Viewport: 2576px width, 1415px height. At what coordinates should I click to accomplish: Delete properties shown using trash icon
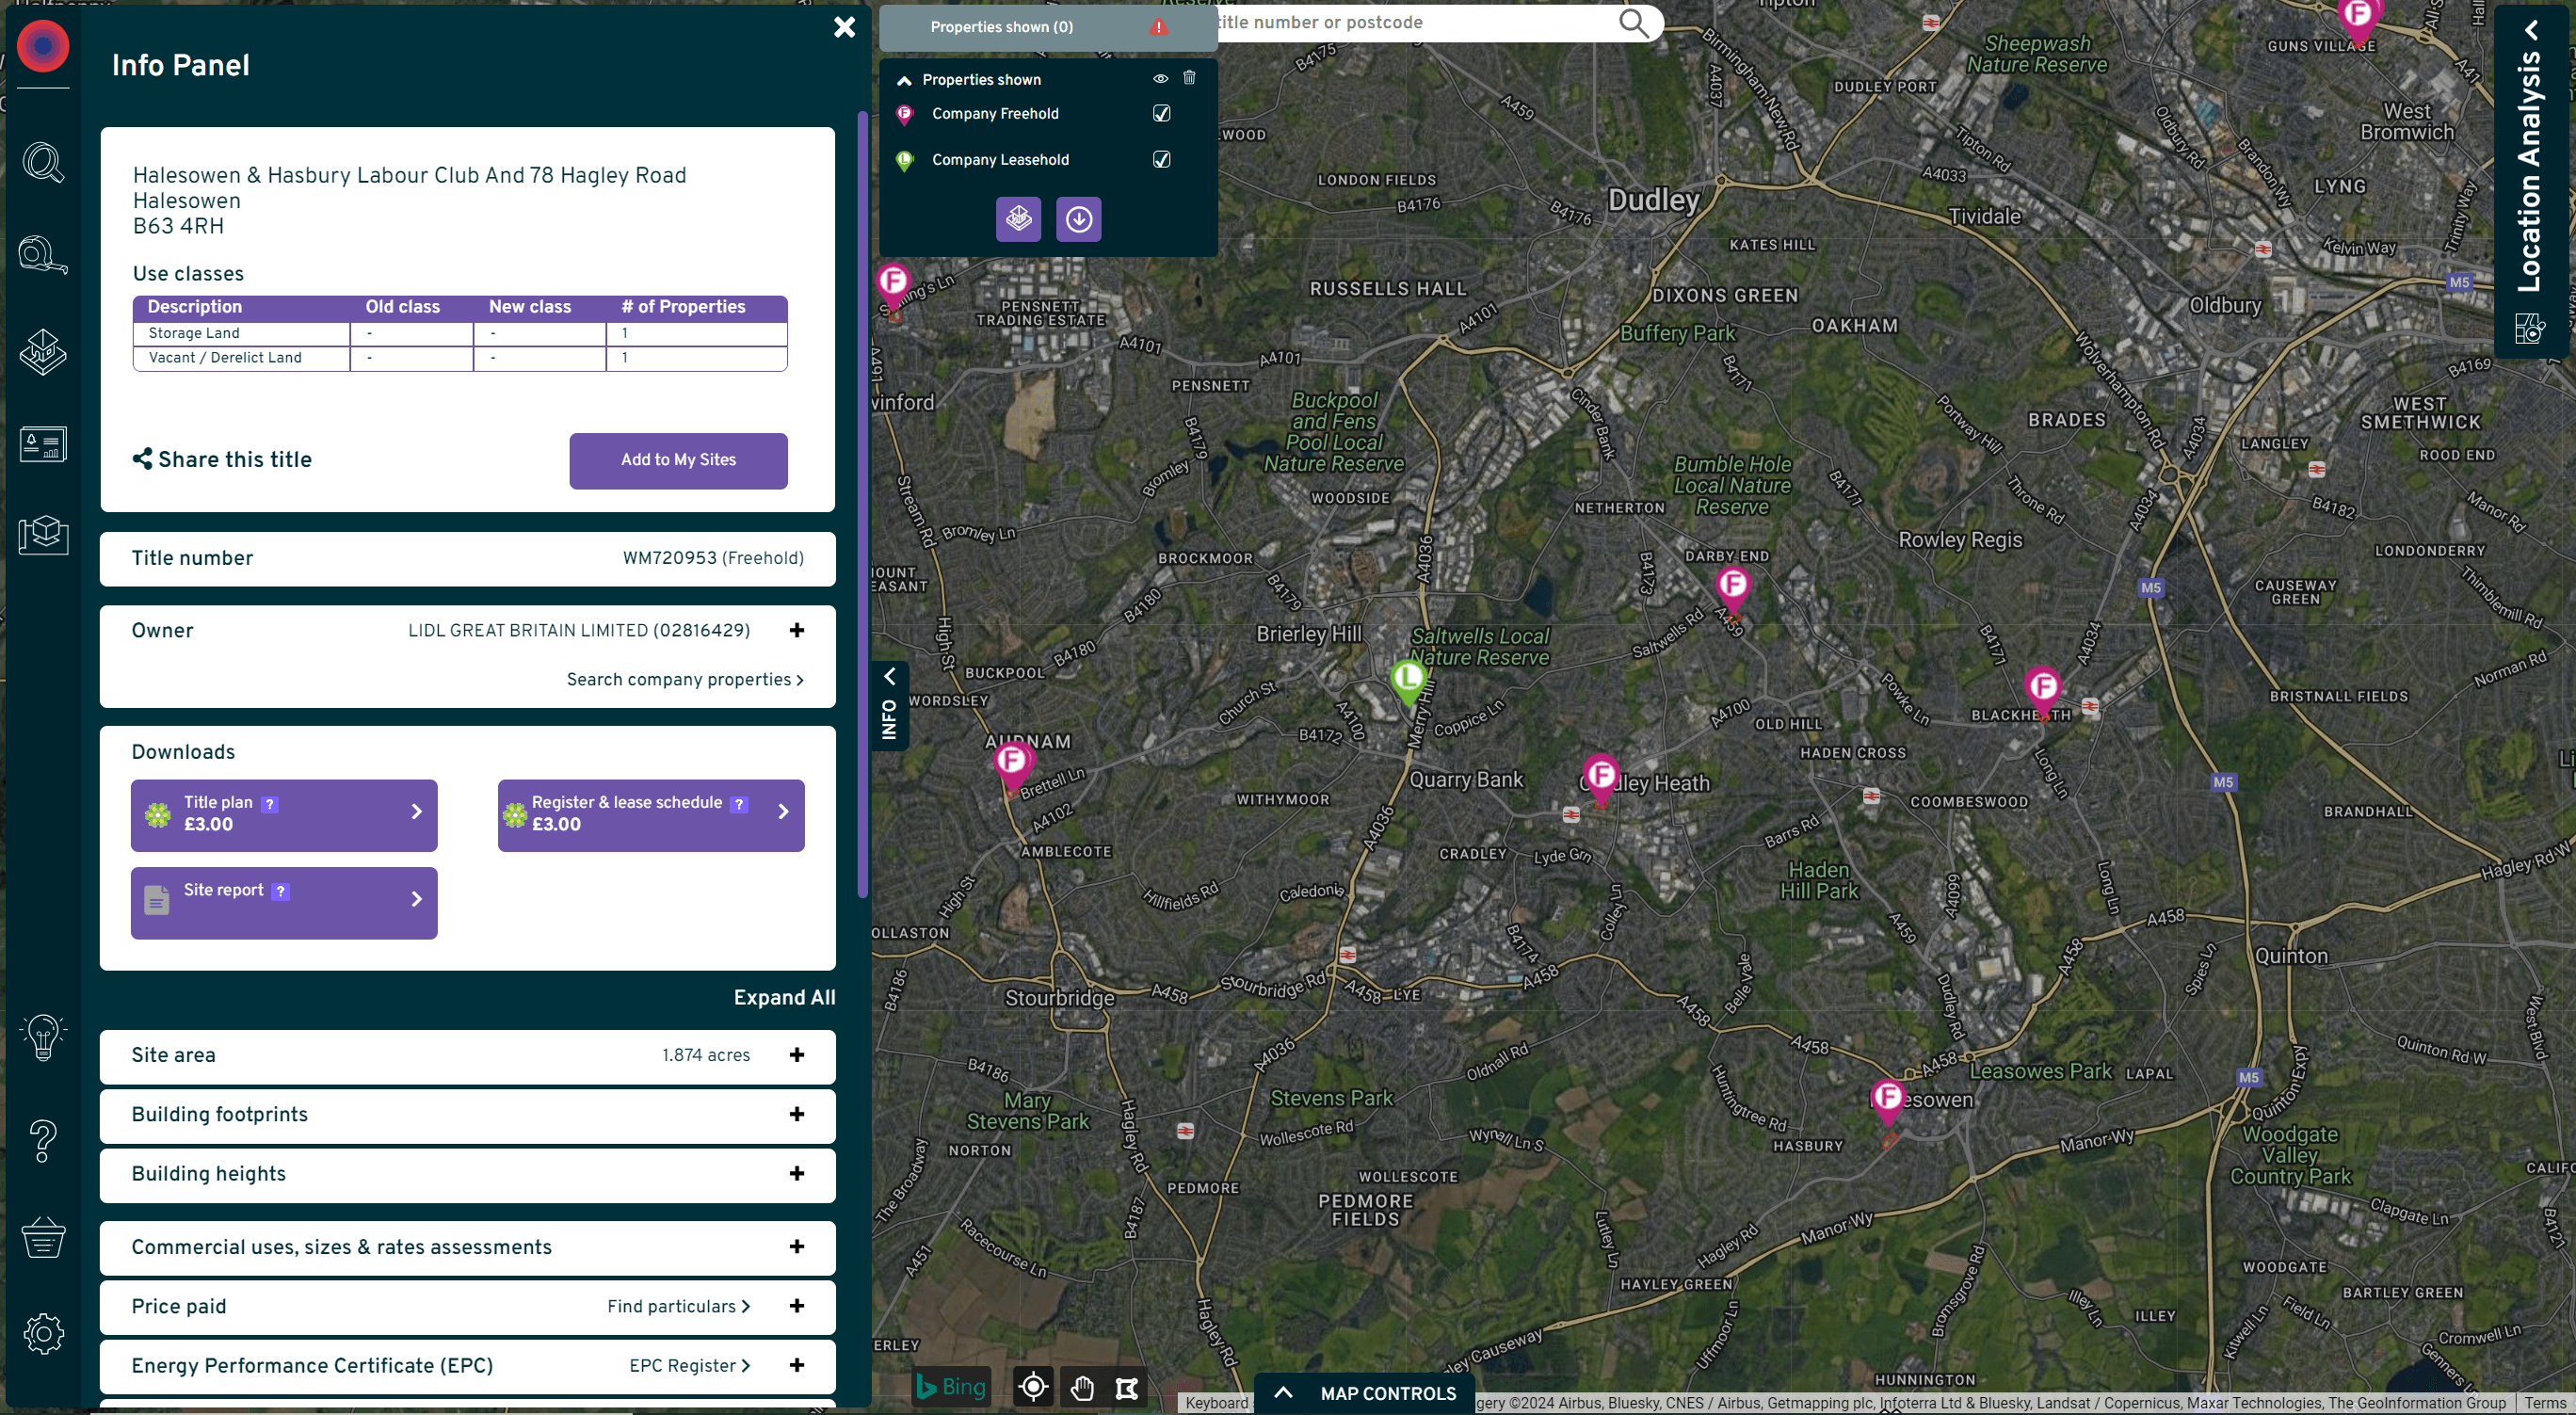click(x=1189, y=78)
